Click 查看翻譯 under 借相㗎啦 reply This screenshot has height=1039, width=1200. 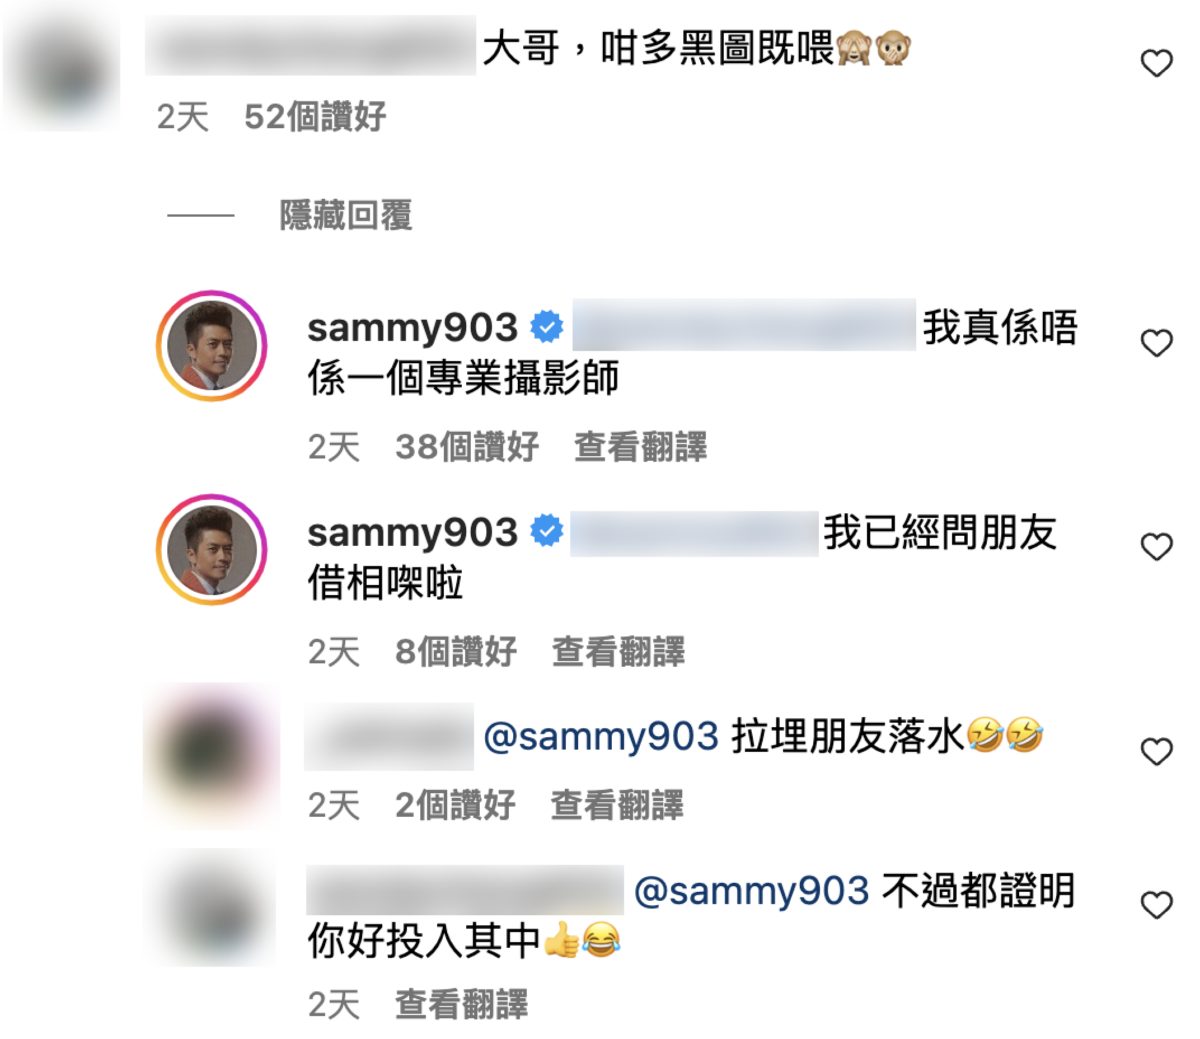pyautogui.click(x=618, y=651)
